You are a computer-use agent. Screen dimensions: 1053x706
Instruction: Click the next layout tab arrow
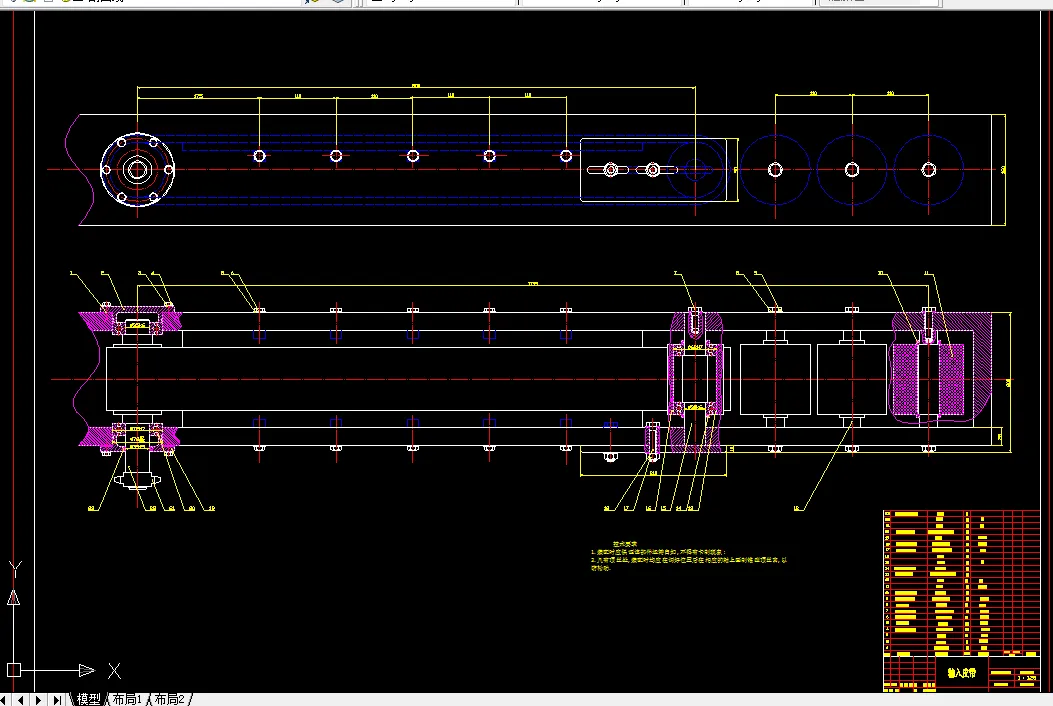(x=39, y=700)
